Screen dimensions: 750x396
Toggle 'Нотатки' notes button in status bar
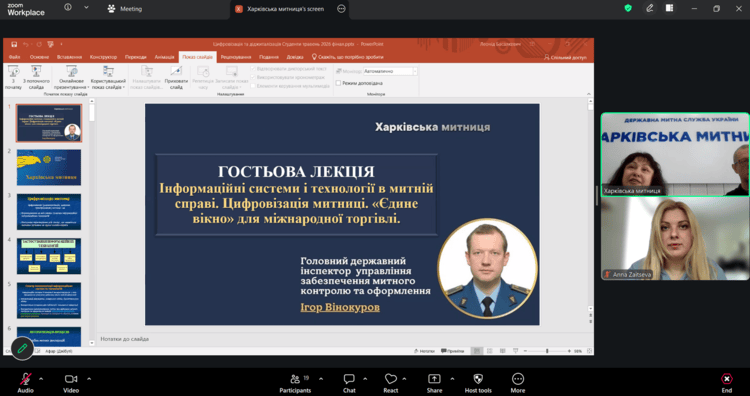[x=425, y=351]
